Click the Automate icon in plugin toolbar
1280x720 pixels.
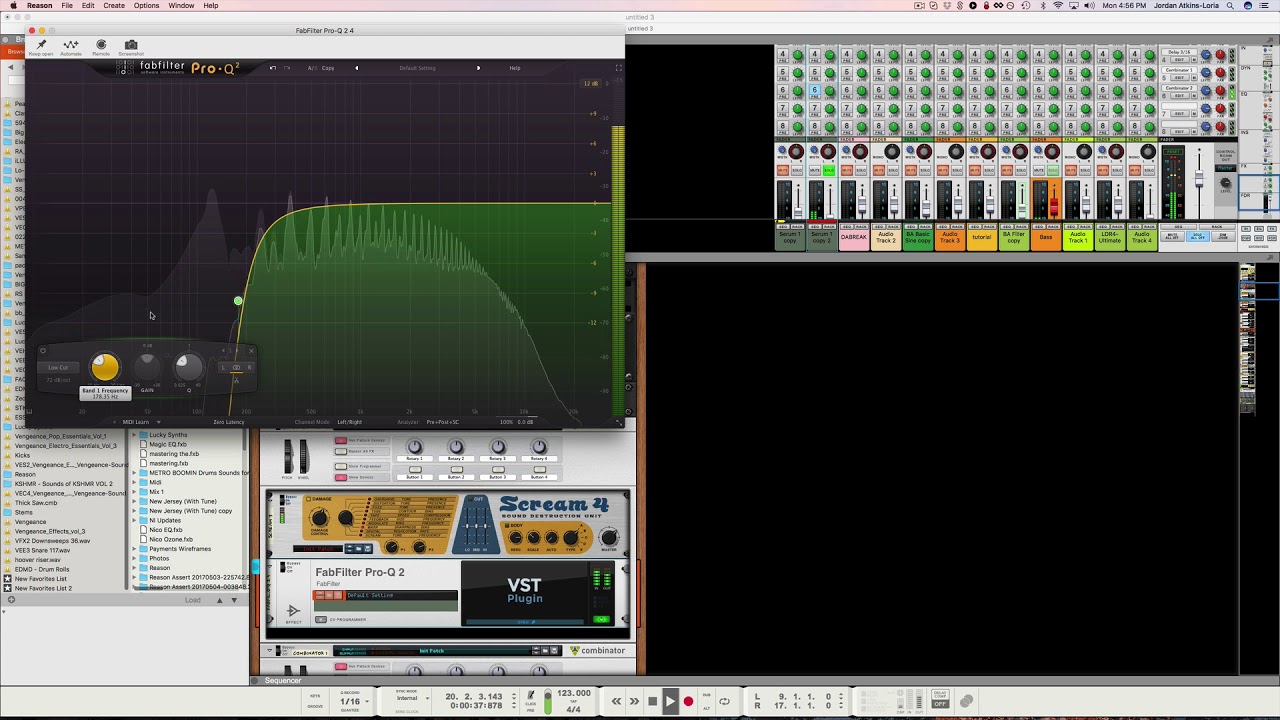[71, 45]
